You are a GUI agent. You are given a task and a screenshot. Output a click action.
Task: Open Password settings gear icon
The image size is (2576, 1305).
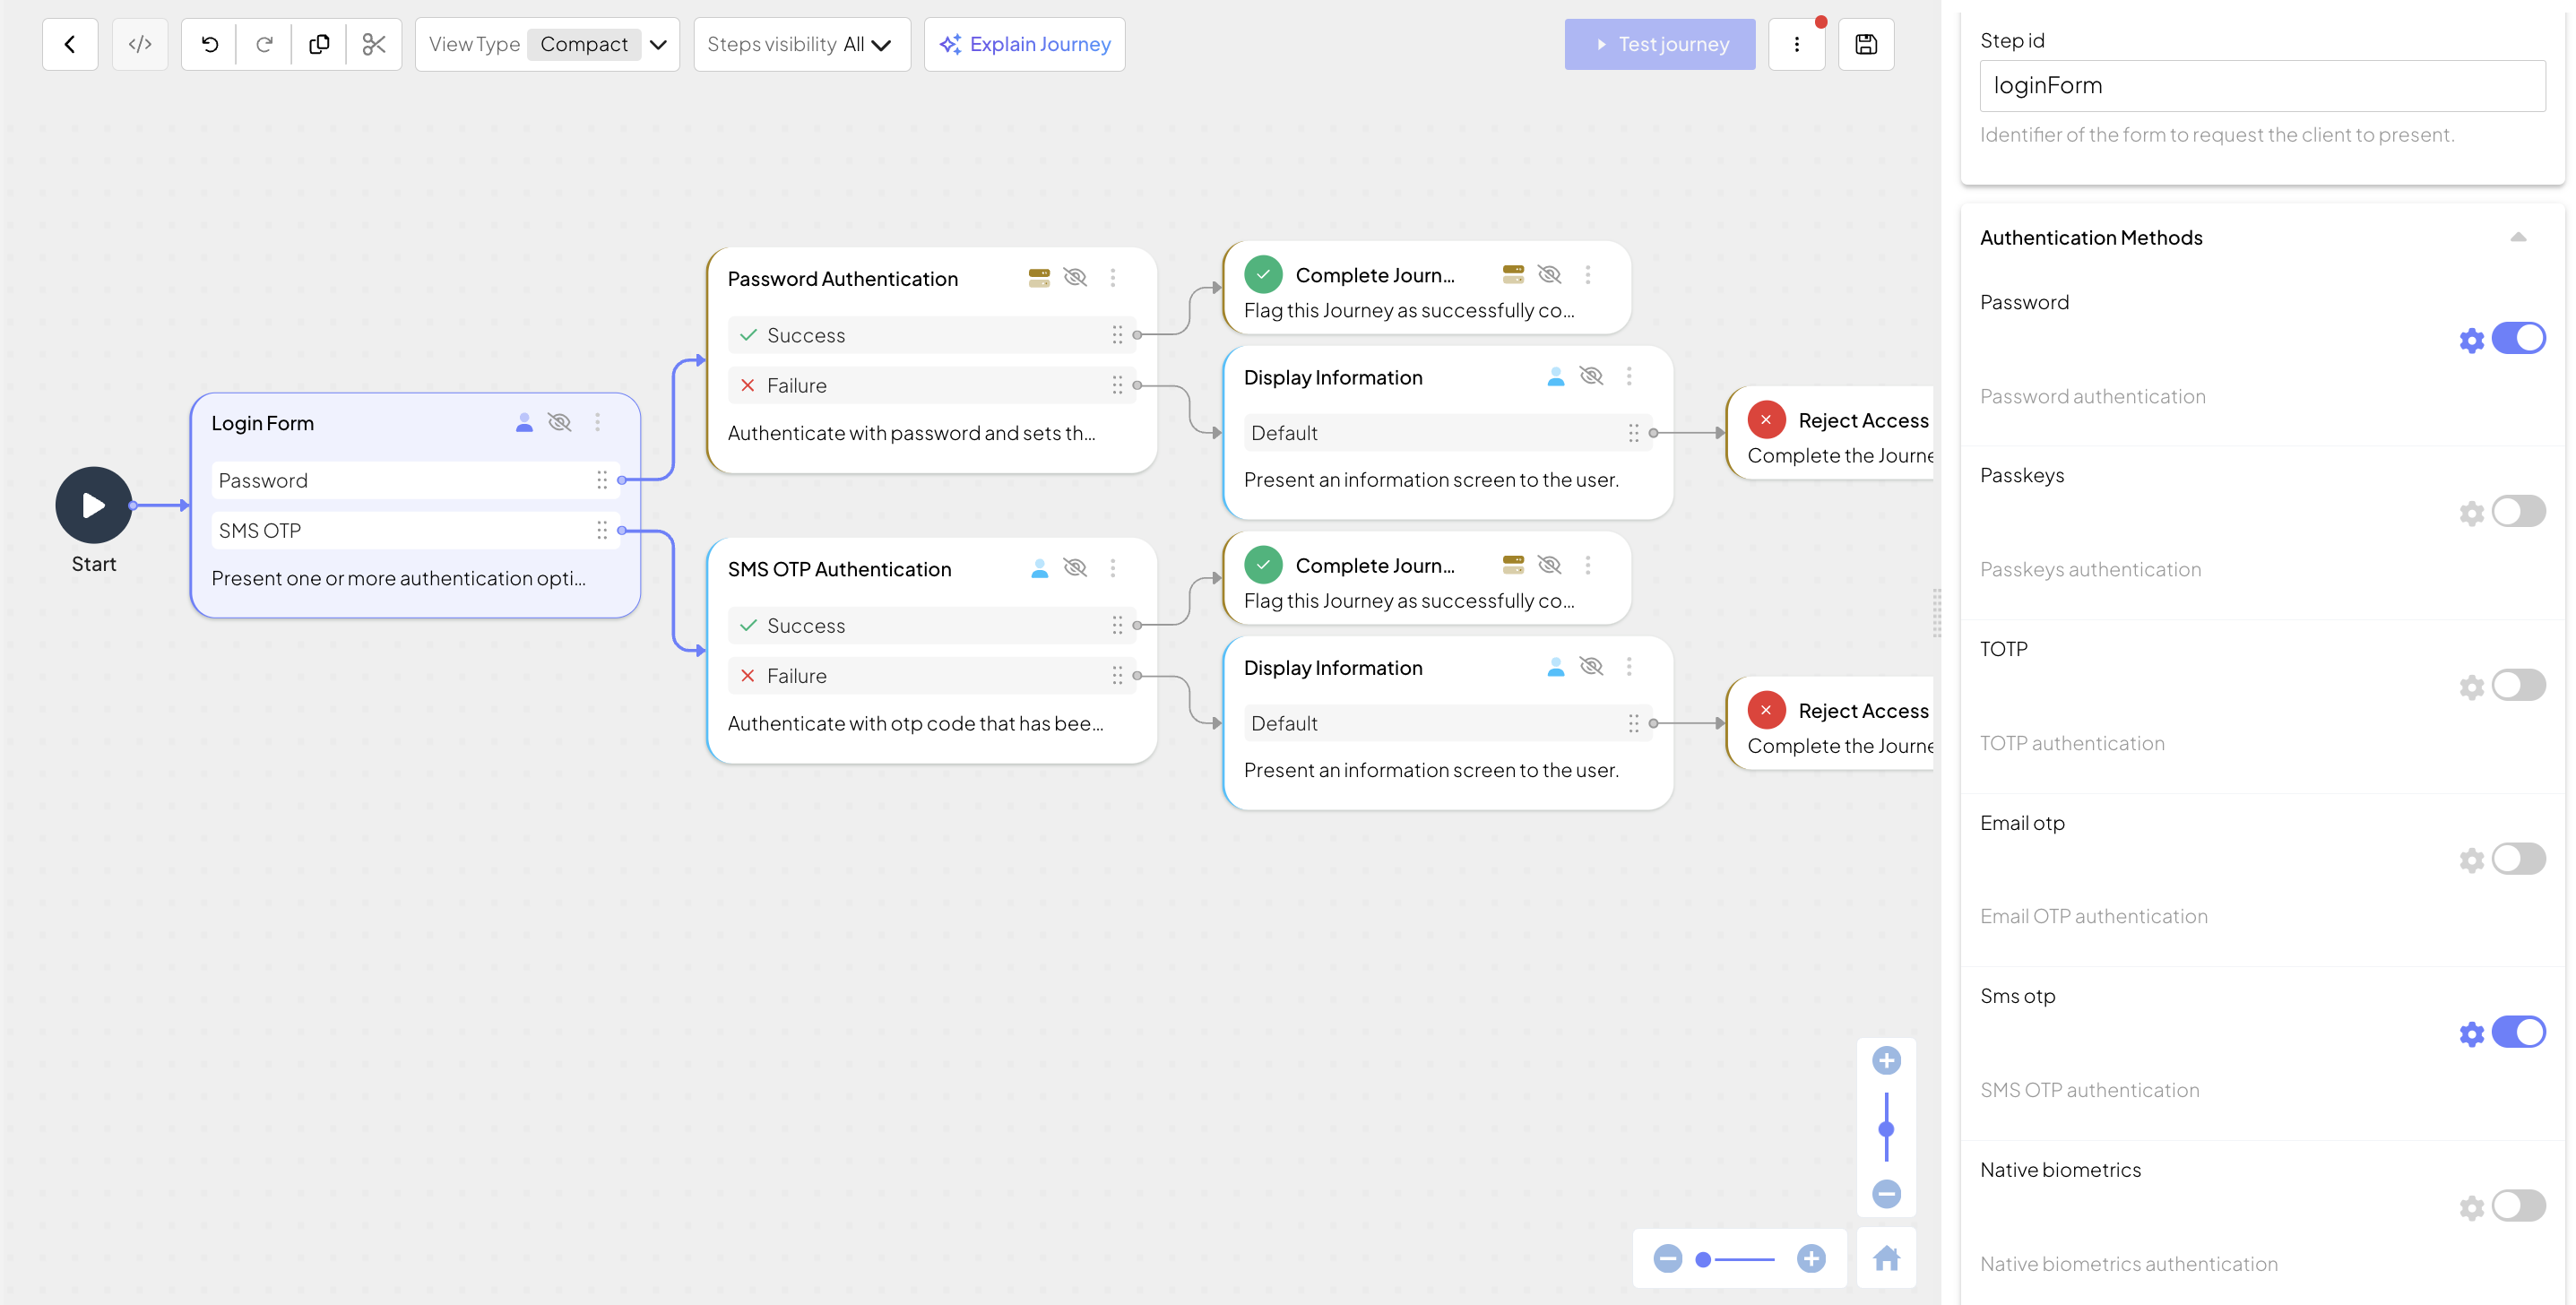tap(2471, 340)
